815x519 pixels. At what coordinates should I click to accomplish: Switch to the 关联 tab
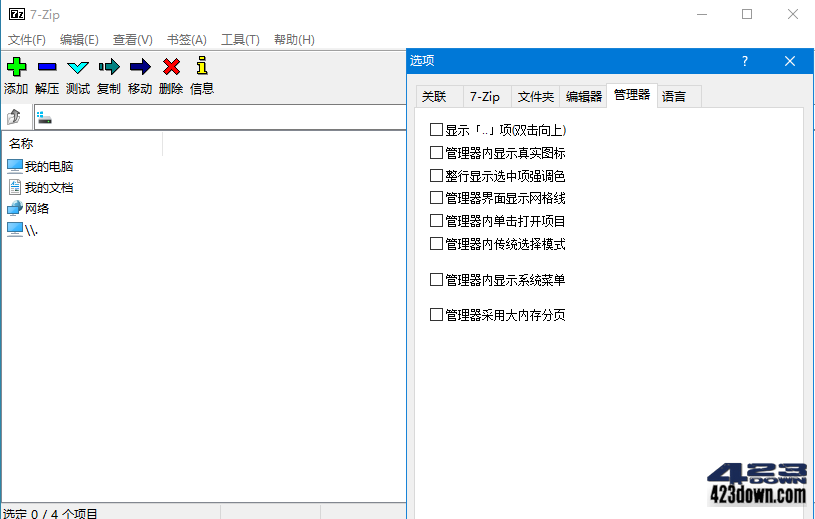click(440, 97)
